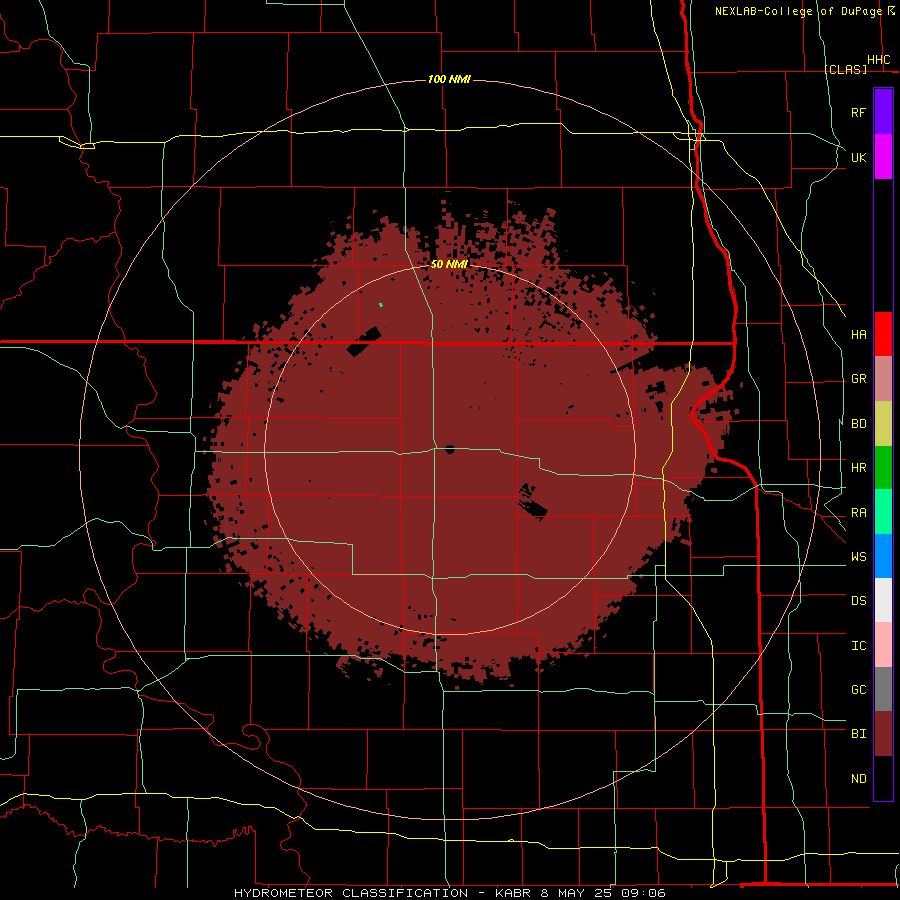The width and height of the screenshot is (900, 900).
Task: Click the GR pink legend color swatch
Action: coord(883,378)
